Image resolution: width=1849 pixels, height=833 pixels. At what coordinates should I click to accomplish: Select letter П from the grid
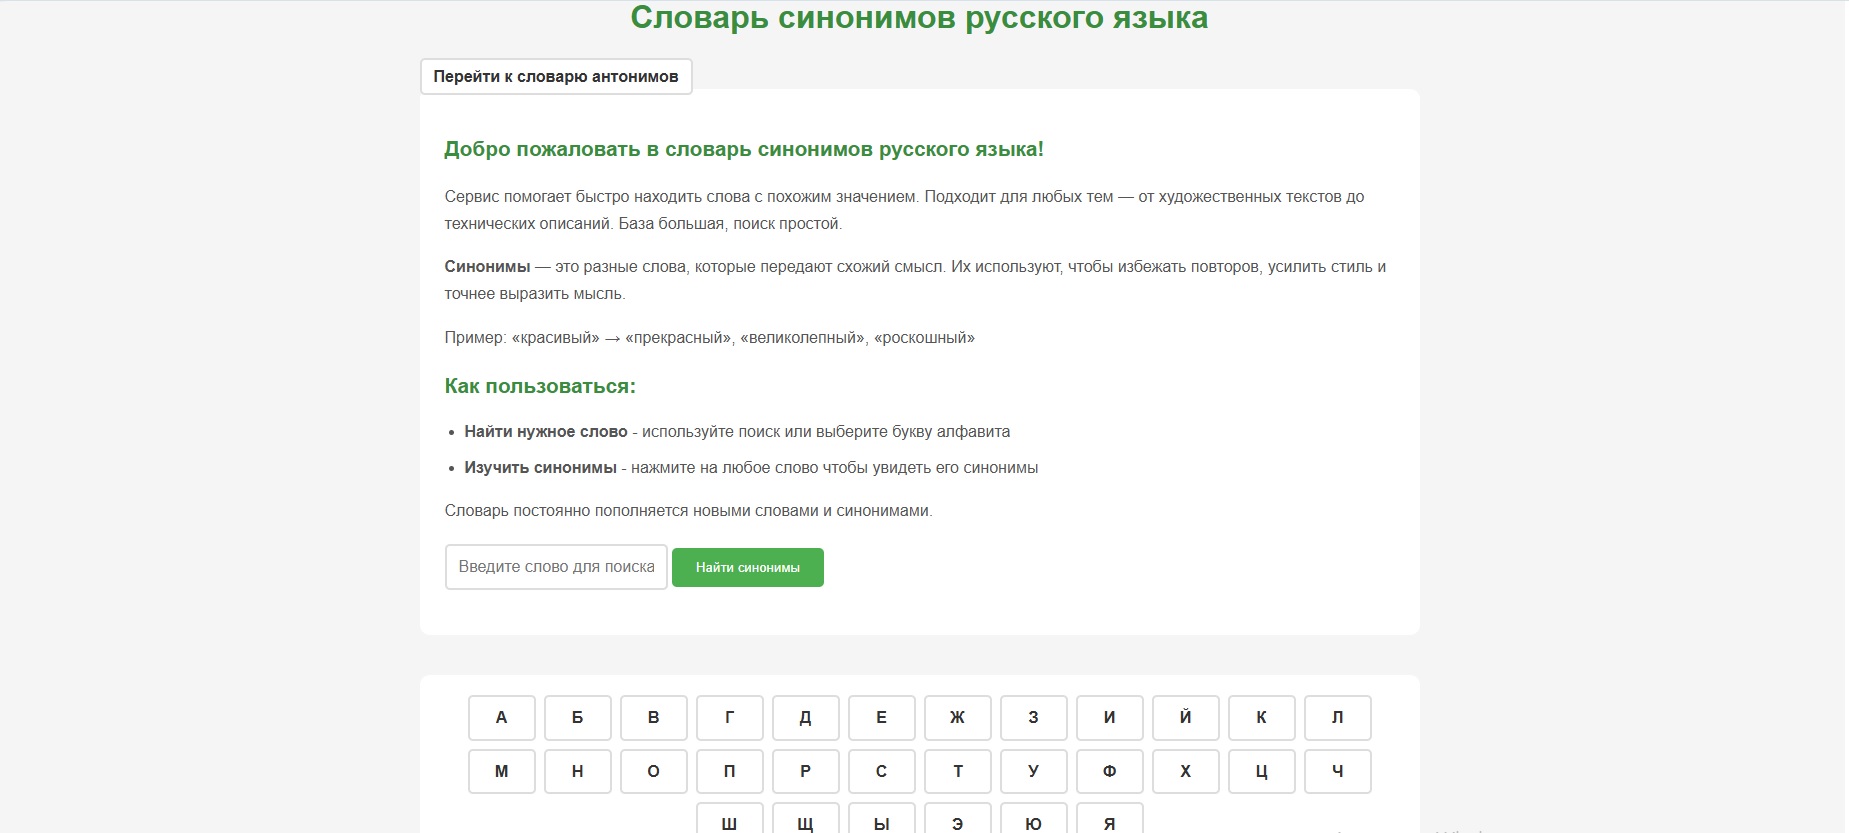[730, 772]
